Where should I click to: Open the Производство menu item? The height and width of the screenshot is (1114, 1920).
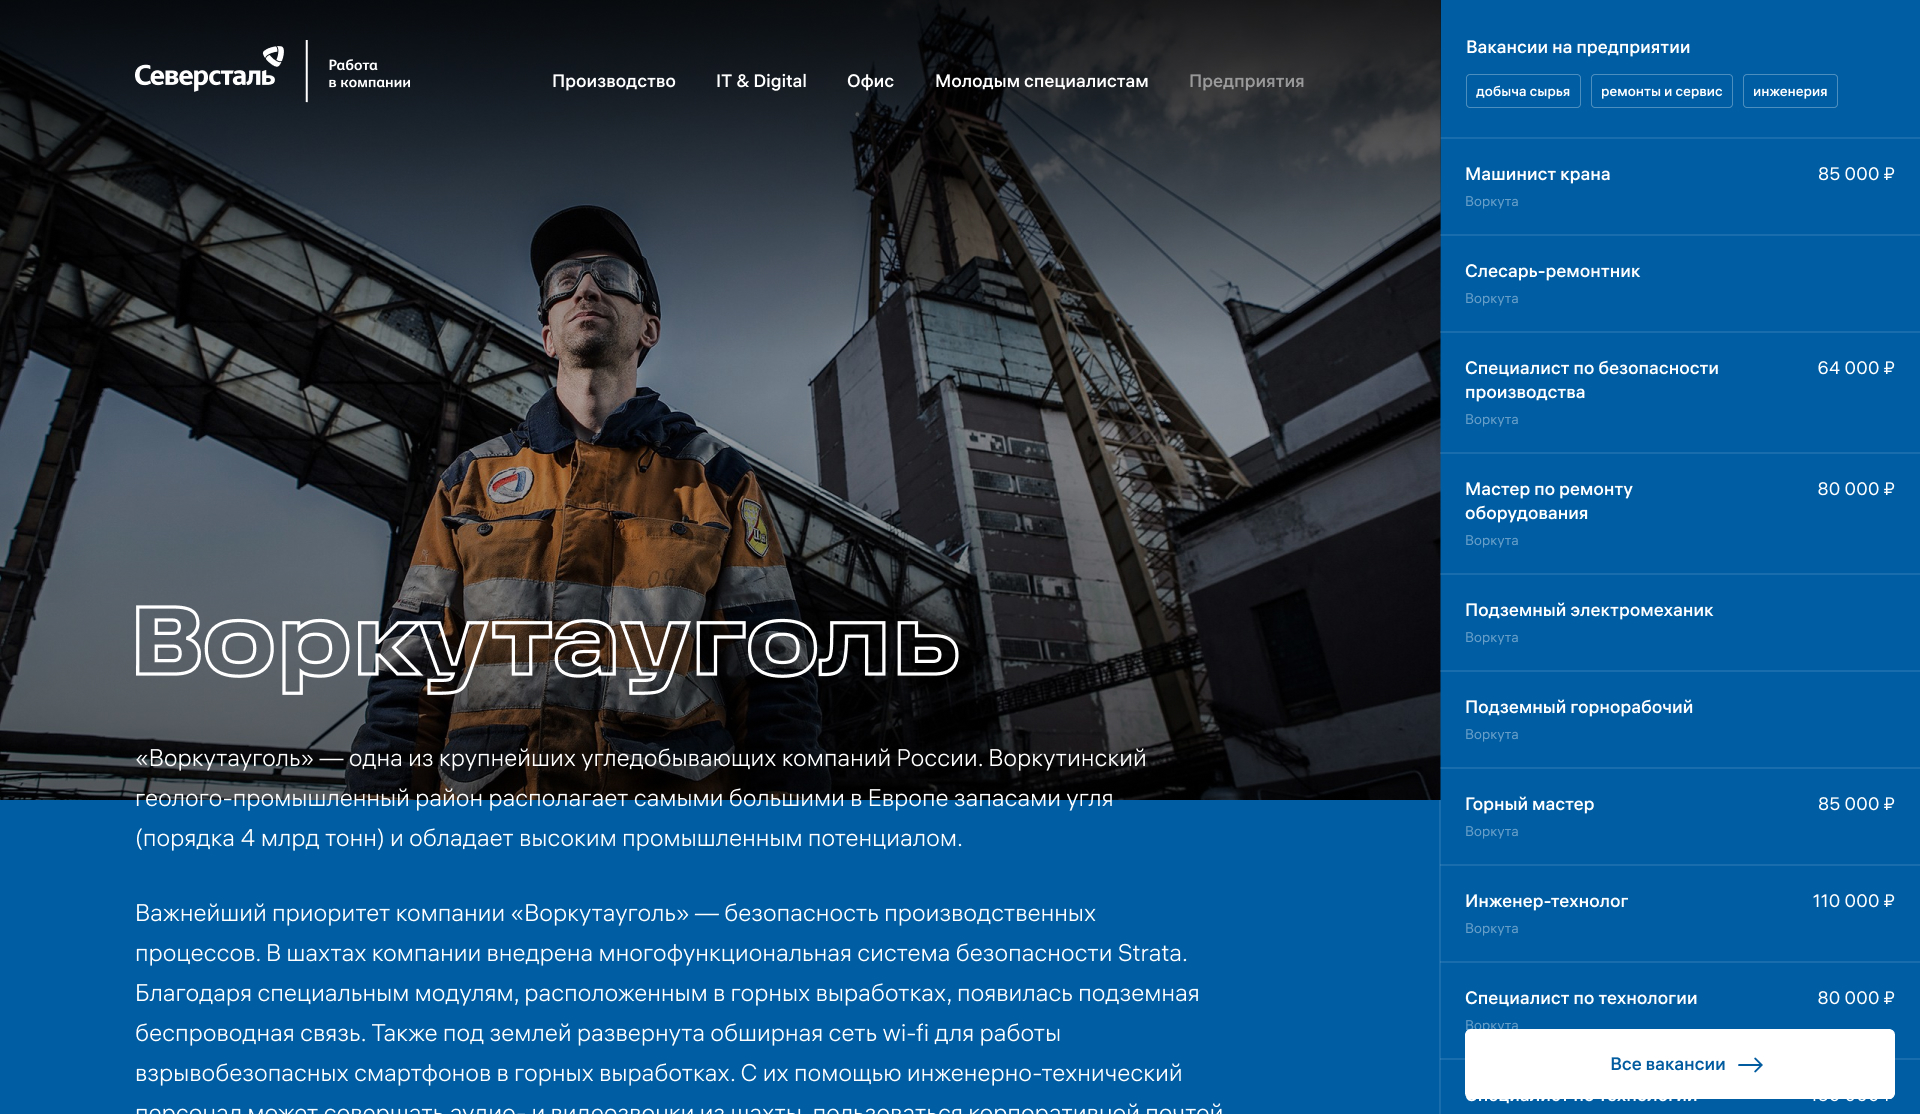click(613, 81)
